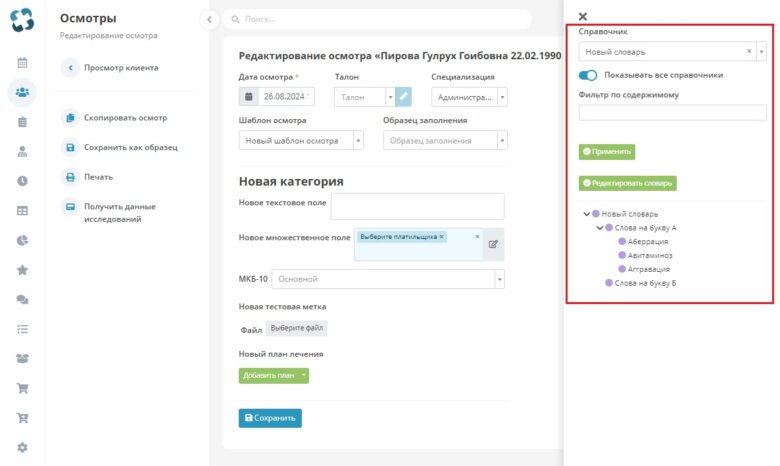Toggle 'Показывать все справочники' switch
The image size is (780, 466).
[x=587, y=75]
